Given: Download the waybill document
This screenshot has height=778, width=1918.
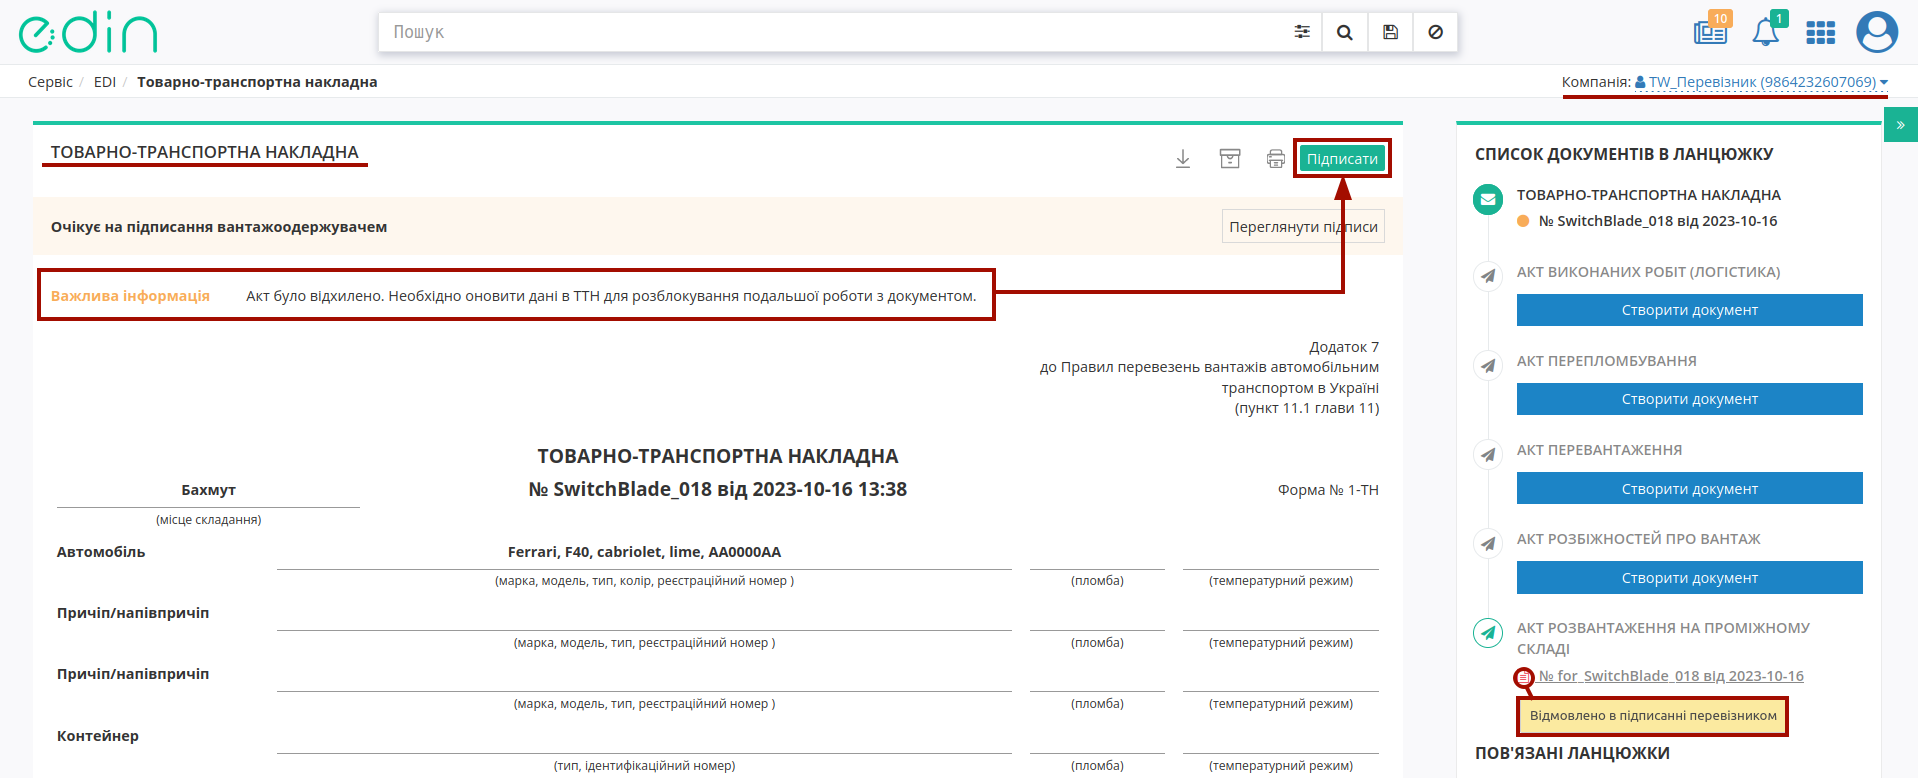Looking at the screenshot, I should (x=1183, y=158).
